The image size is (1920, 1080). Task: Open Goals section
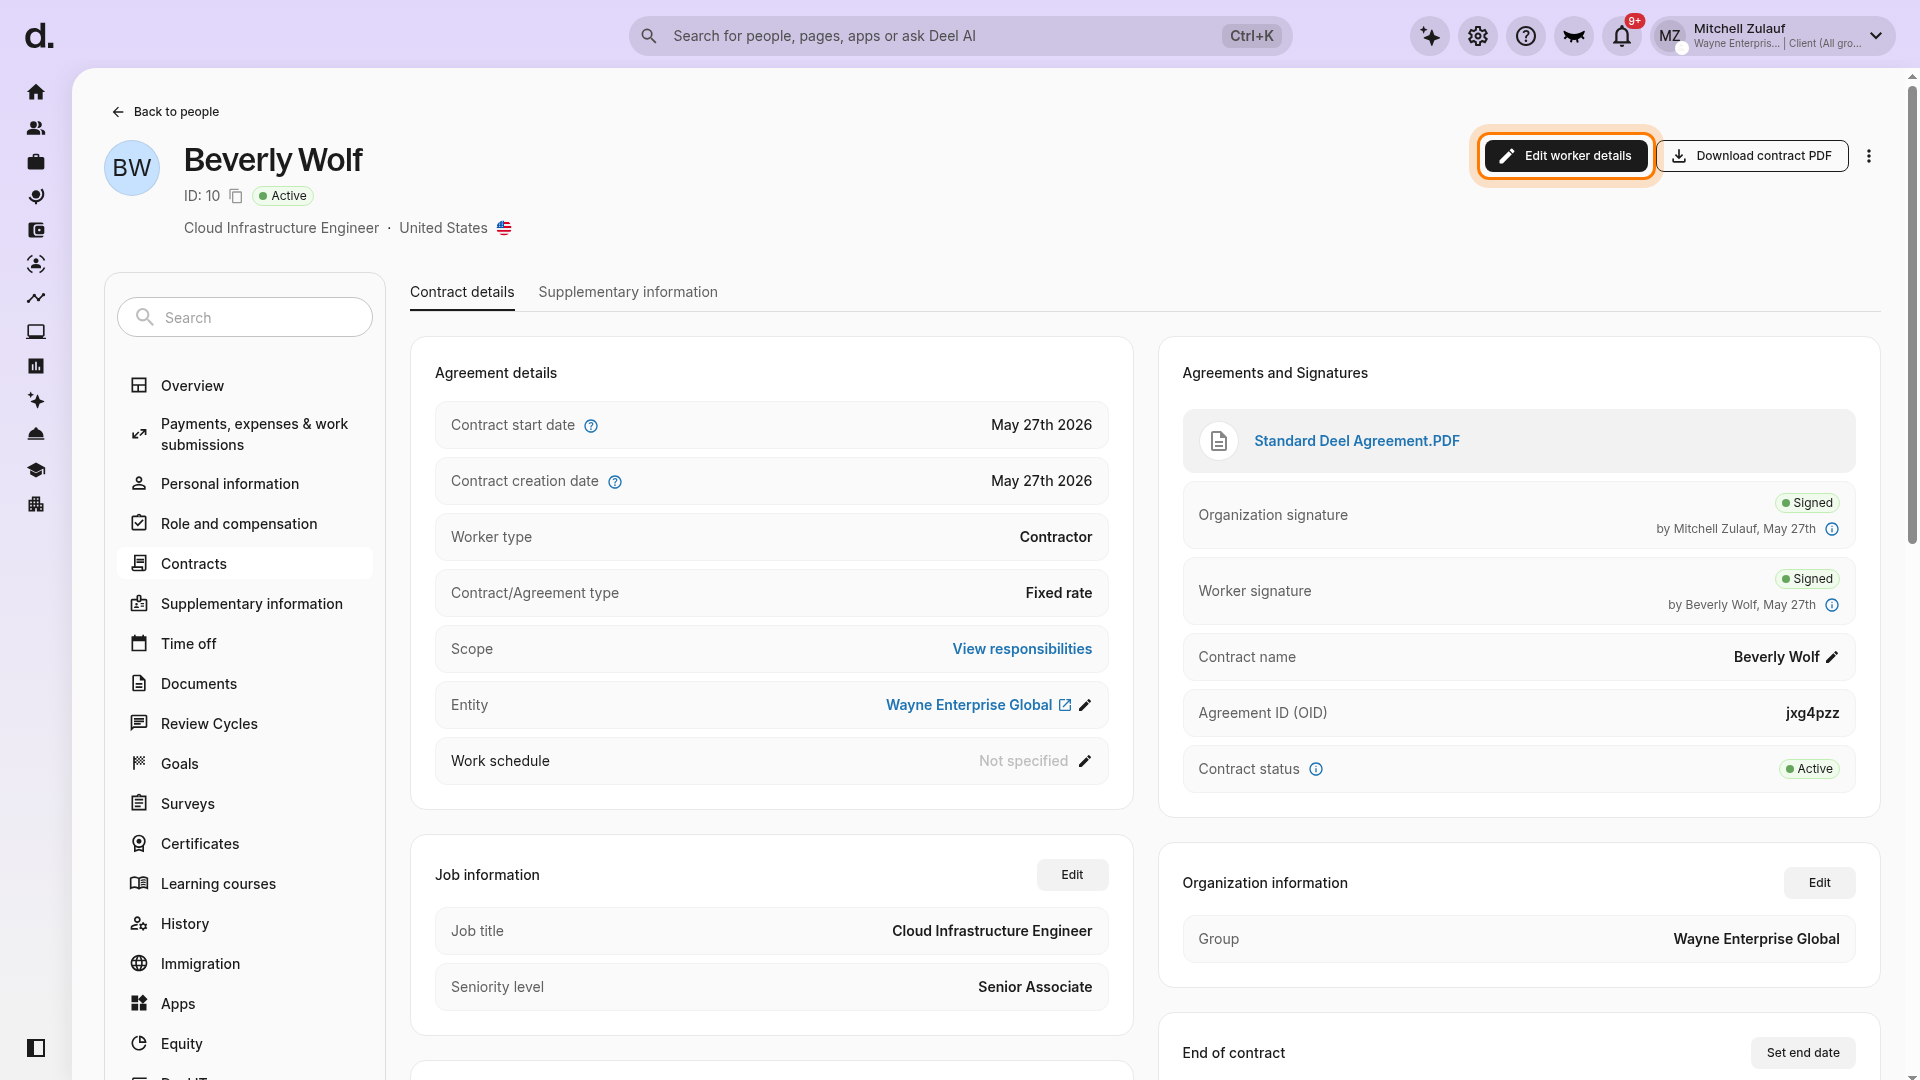click(245, 764)
